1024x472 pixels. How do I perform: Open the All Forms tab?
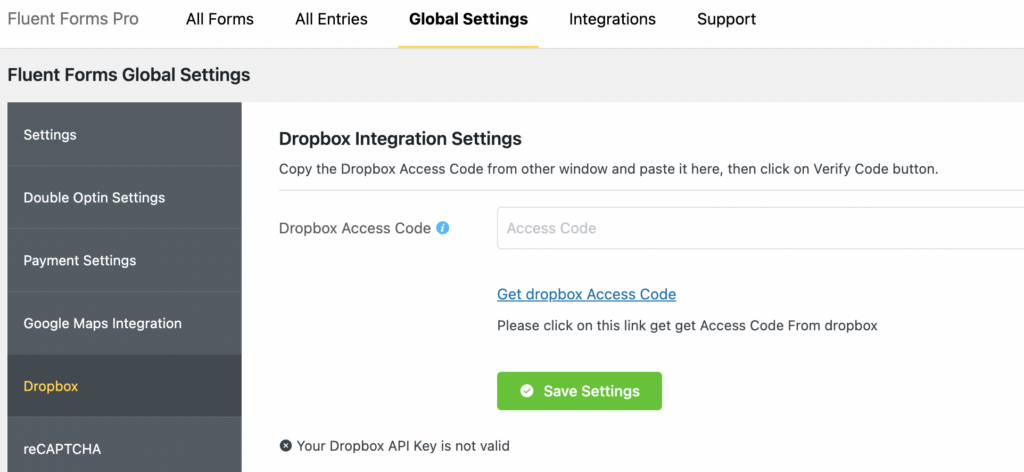(x=219, y=19)
